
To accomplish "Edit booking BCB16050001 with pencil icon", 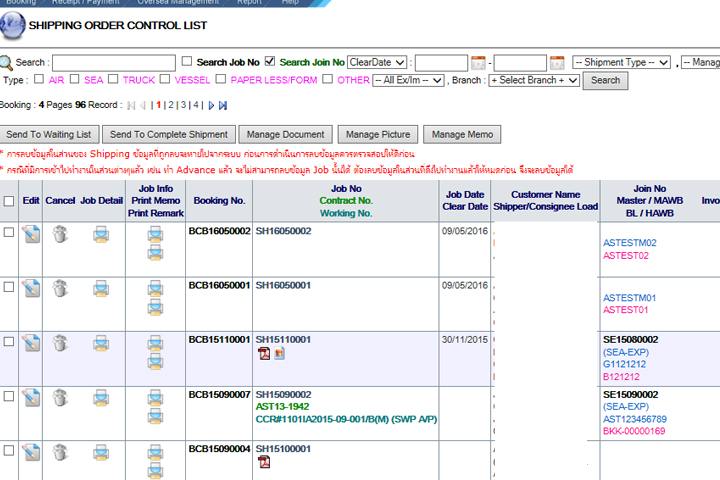I will pyautogui.click(x=31, y=288).
